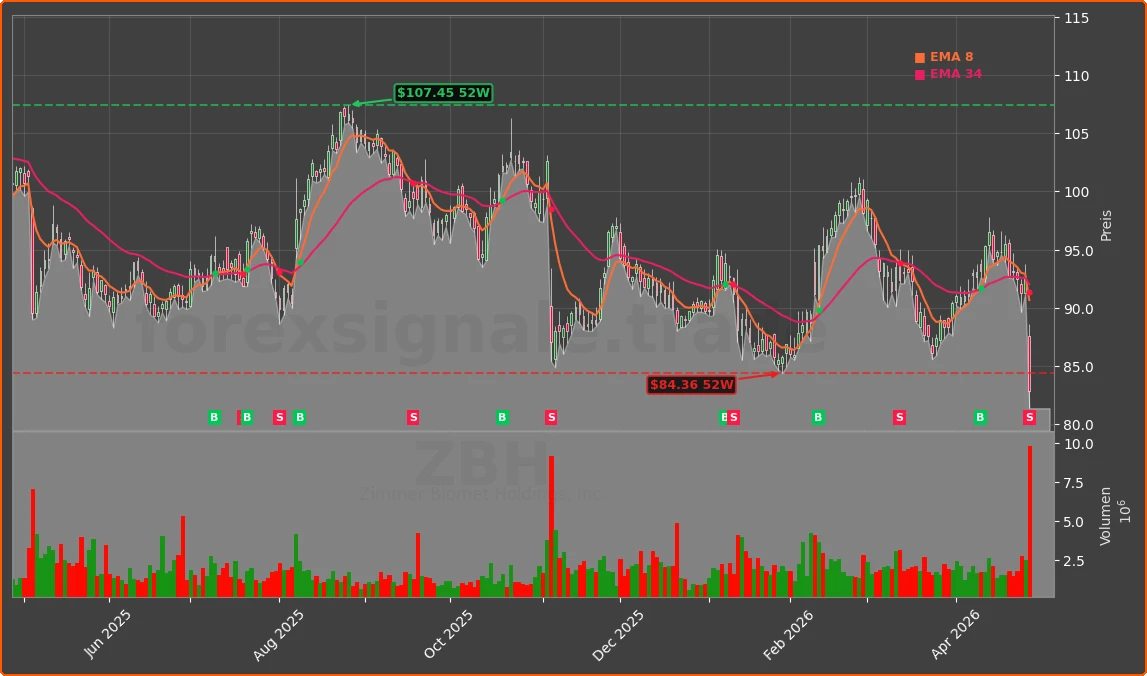
Task: Click the 10.0 volume axis value
Action: (x=1078, y=444)
